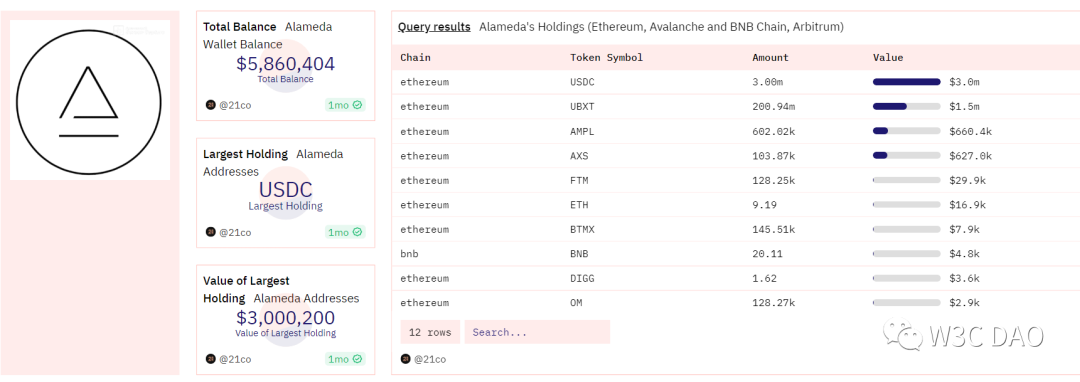Open @21co author link under Largest Holding card
The width and height of the screenshot is (1080, 382).
[235, 233]
